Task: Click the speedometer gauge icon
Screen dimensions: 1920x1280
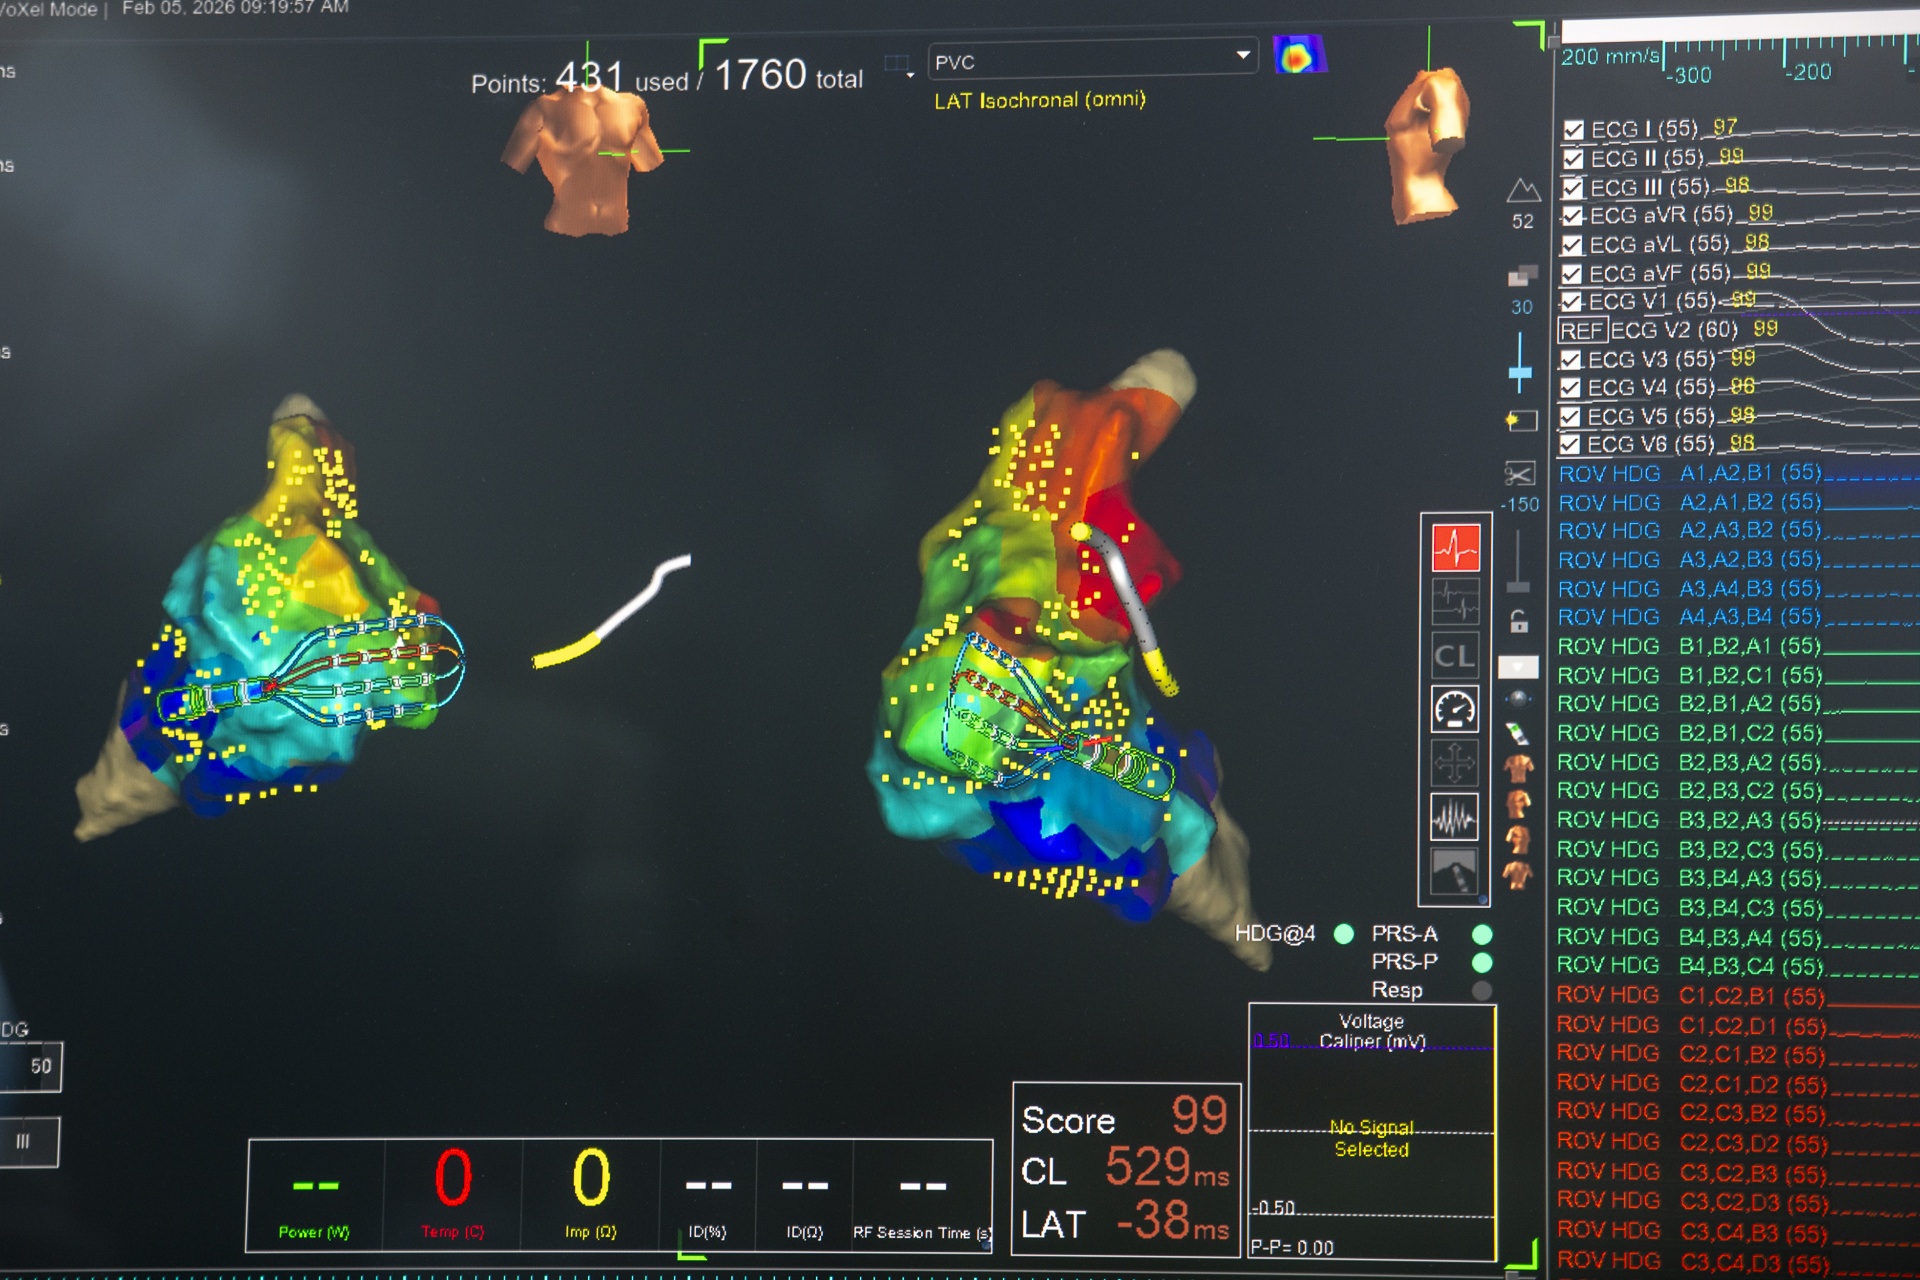Action: (1454, 710)
